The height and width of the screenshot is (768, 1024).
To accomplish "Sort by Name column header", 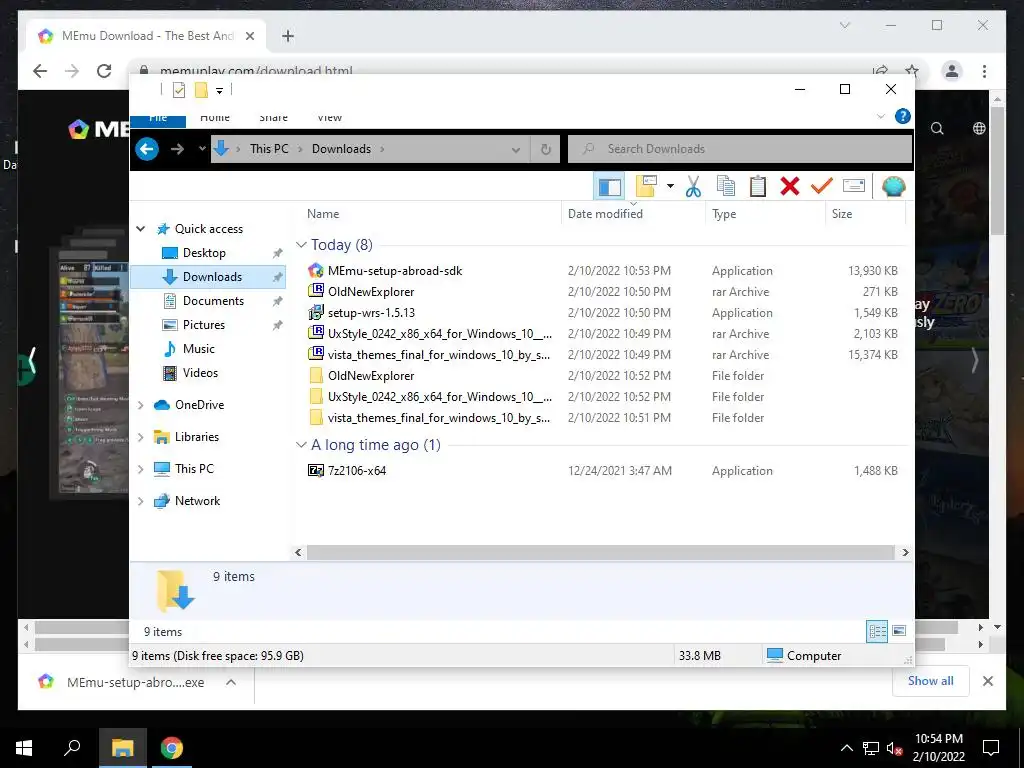I will click(x=430, y=214).
